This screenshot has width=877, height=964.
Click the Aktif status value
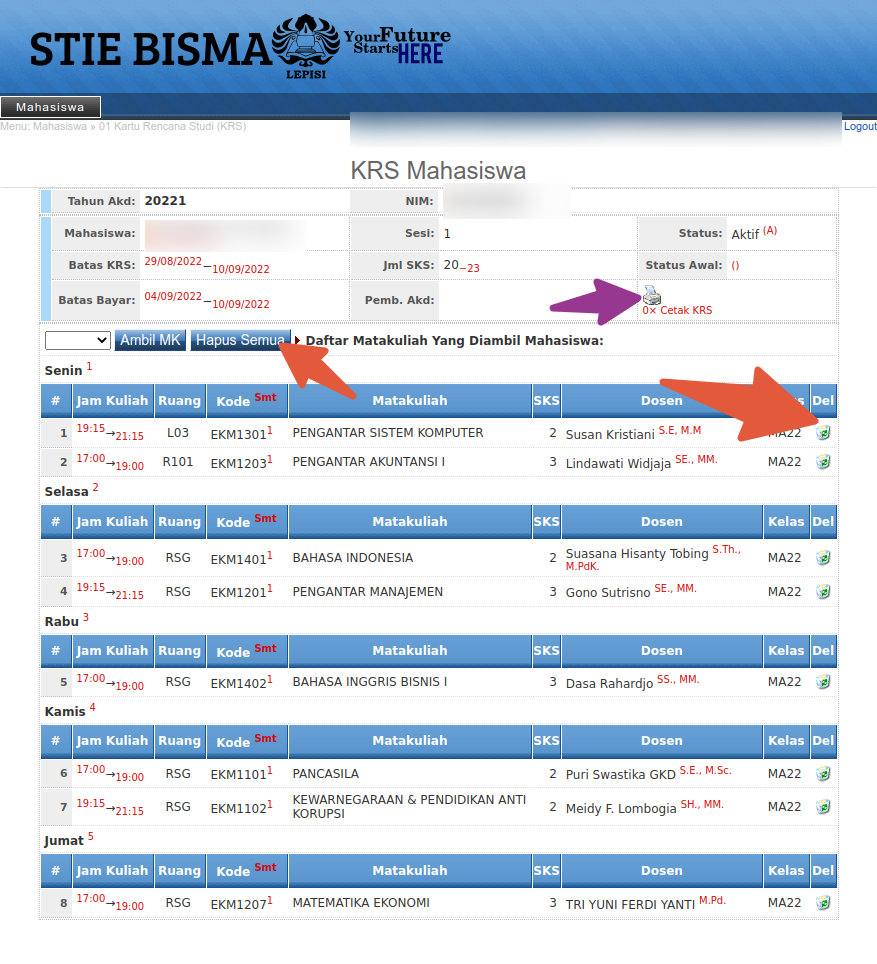(745, 234)
